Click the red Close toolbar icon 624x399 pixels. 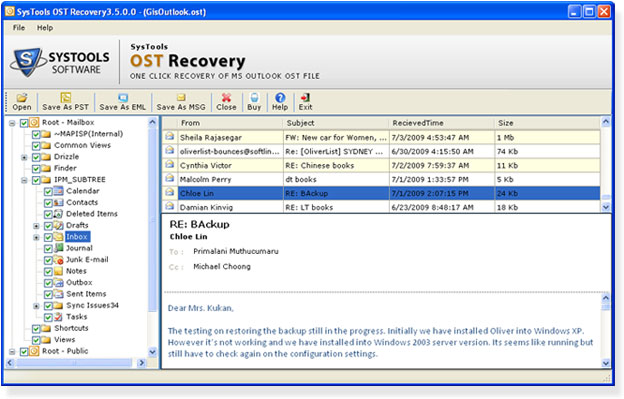click(x=226, y=98)
